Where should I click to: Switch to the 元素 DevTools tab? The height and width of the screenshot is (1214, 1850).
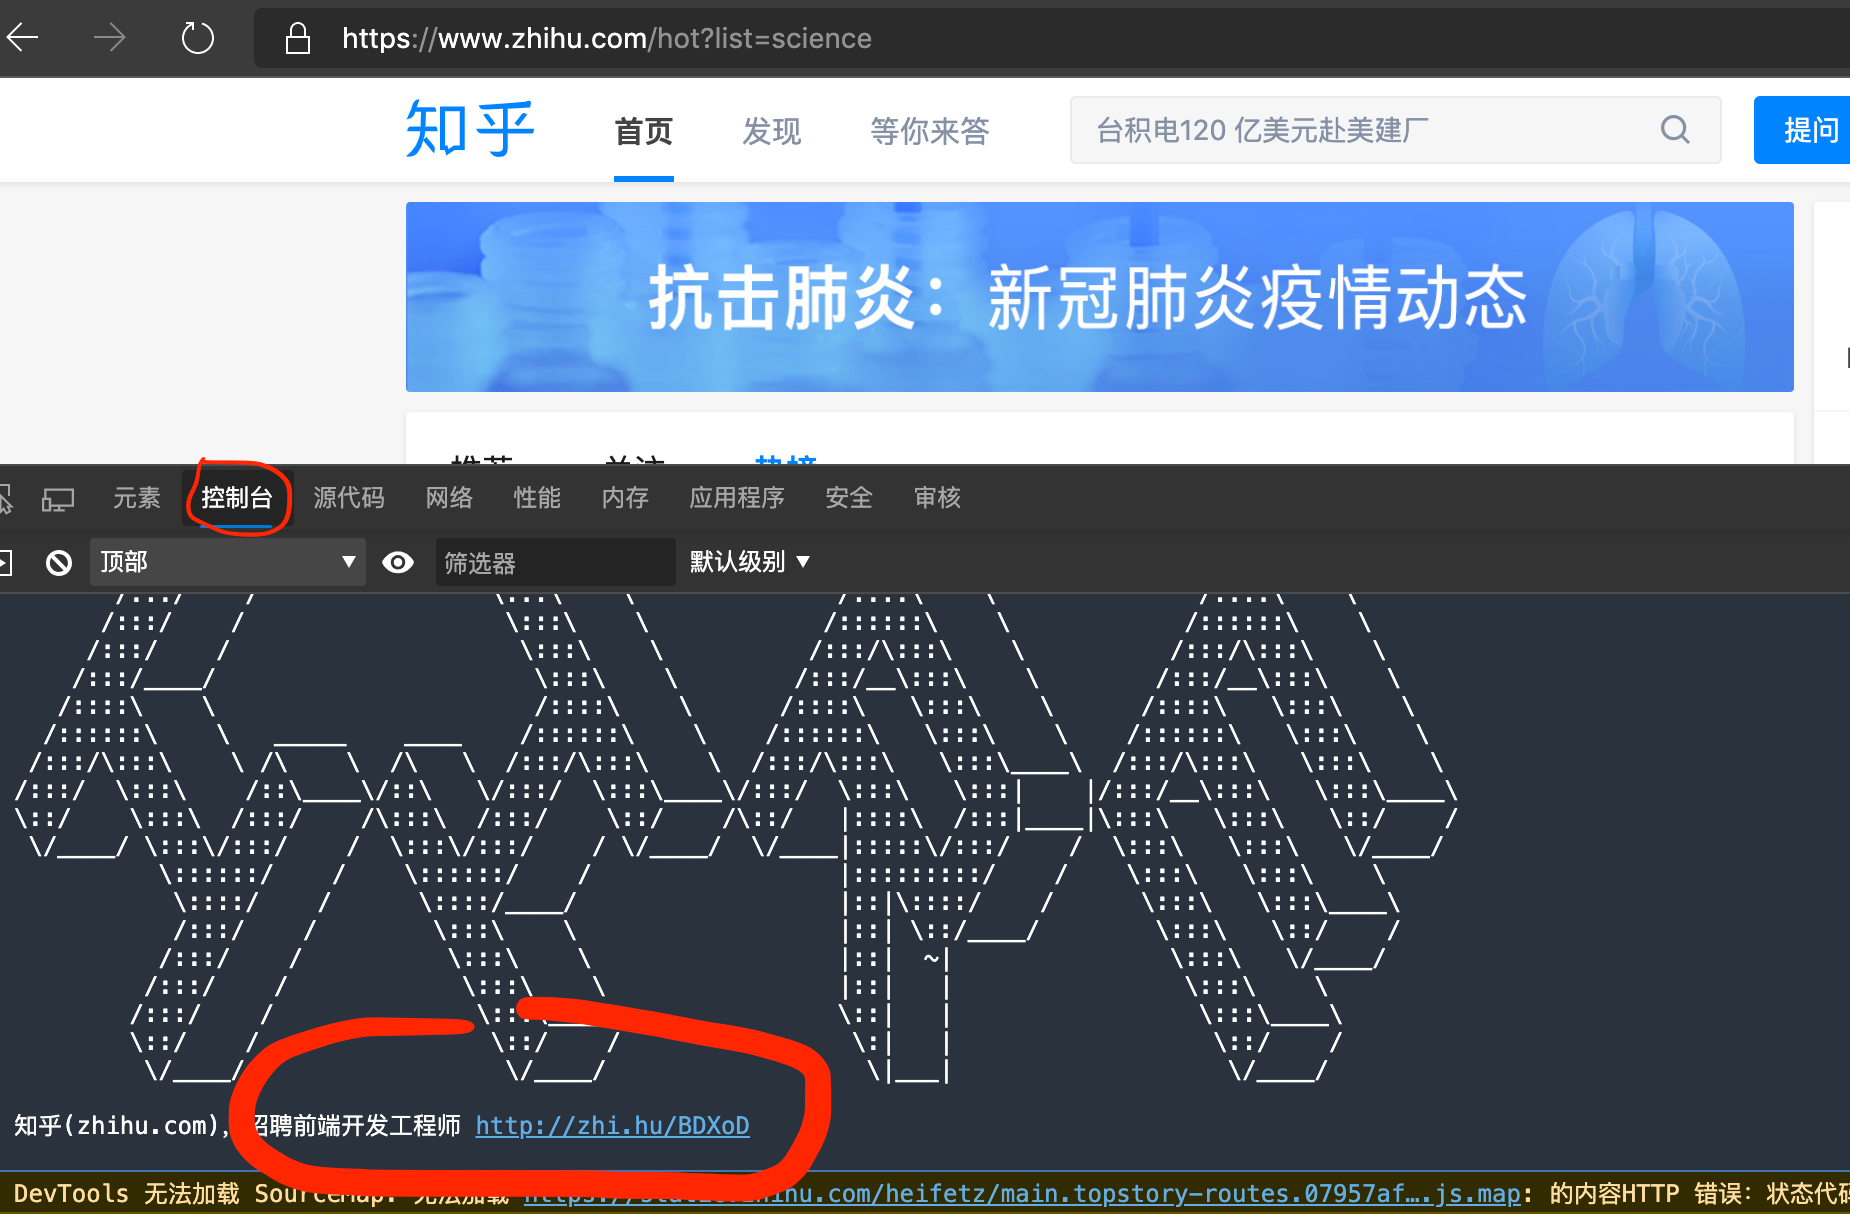[136, 498]
